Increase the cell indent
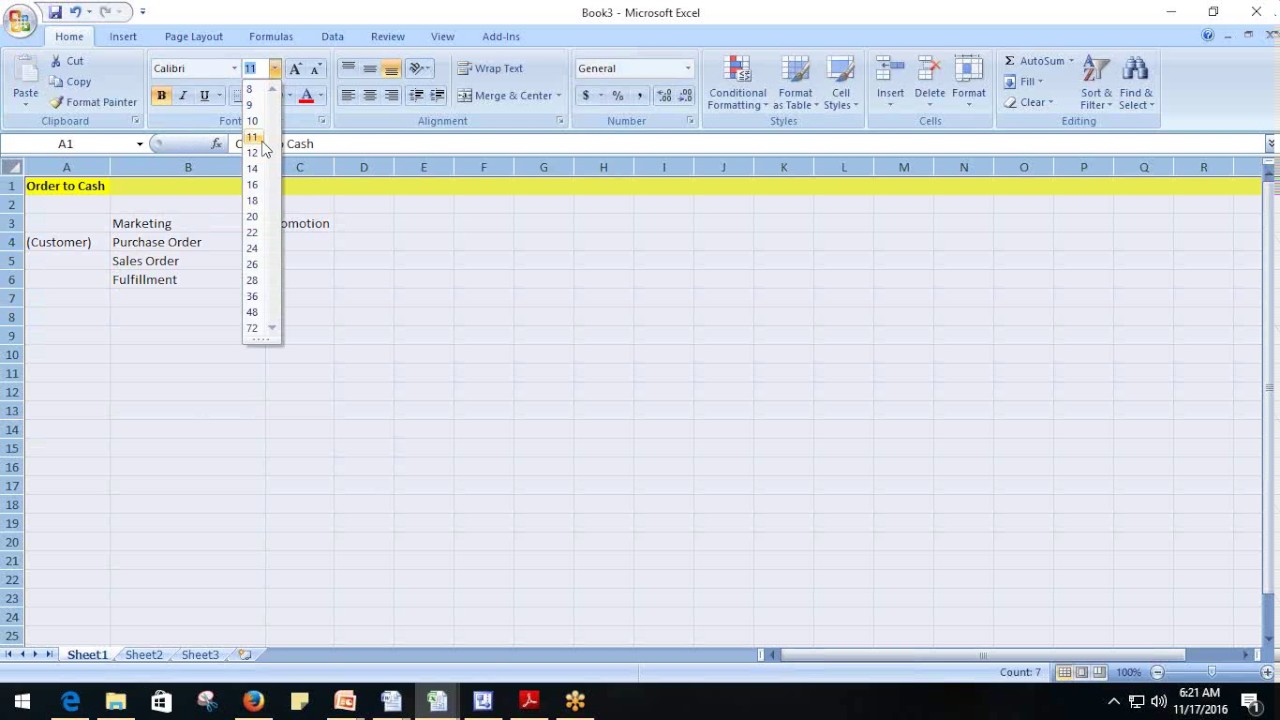 [x=437, y=95]
